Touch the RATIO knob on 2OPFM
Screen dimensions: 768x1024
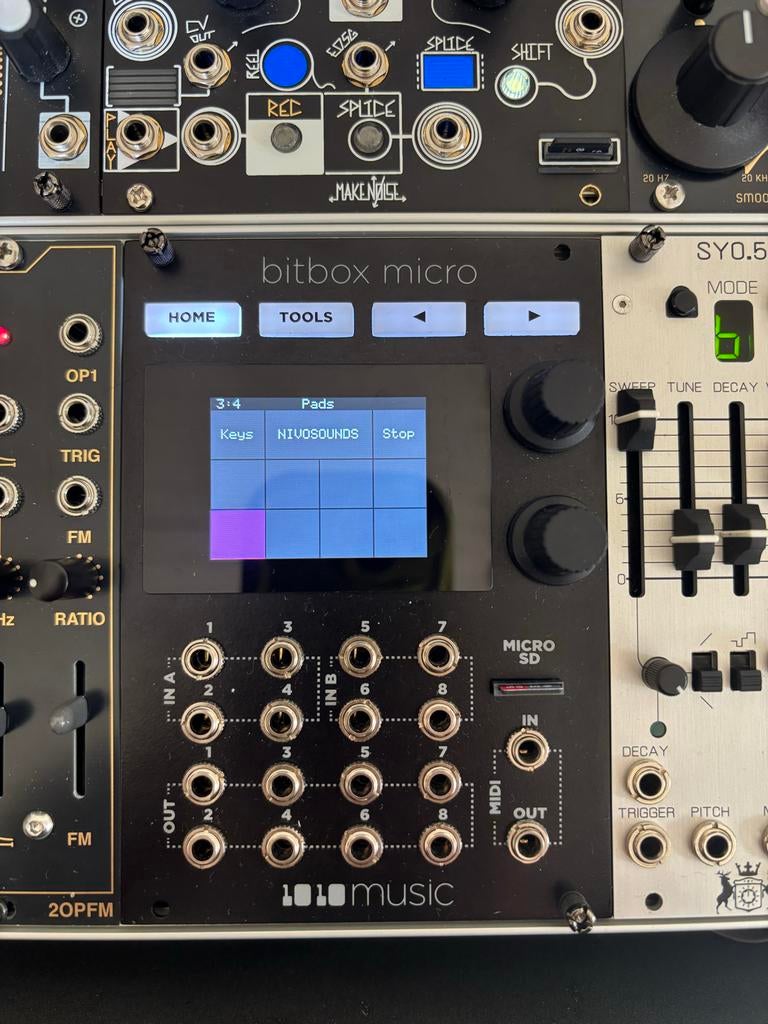pyautogui.click(x=65, y=578)
